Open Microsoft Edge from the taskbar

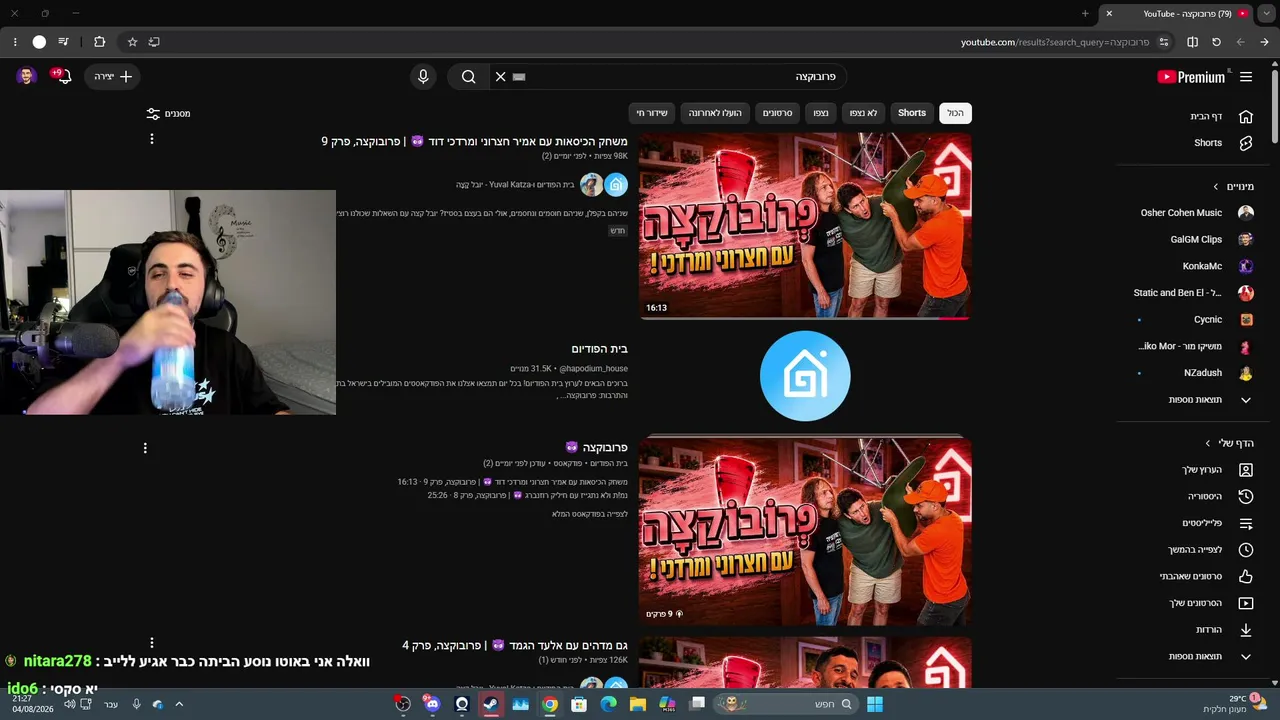(x=609, y=704)
